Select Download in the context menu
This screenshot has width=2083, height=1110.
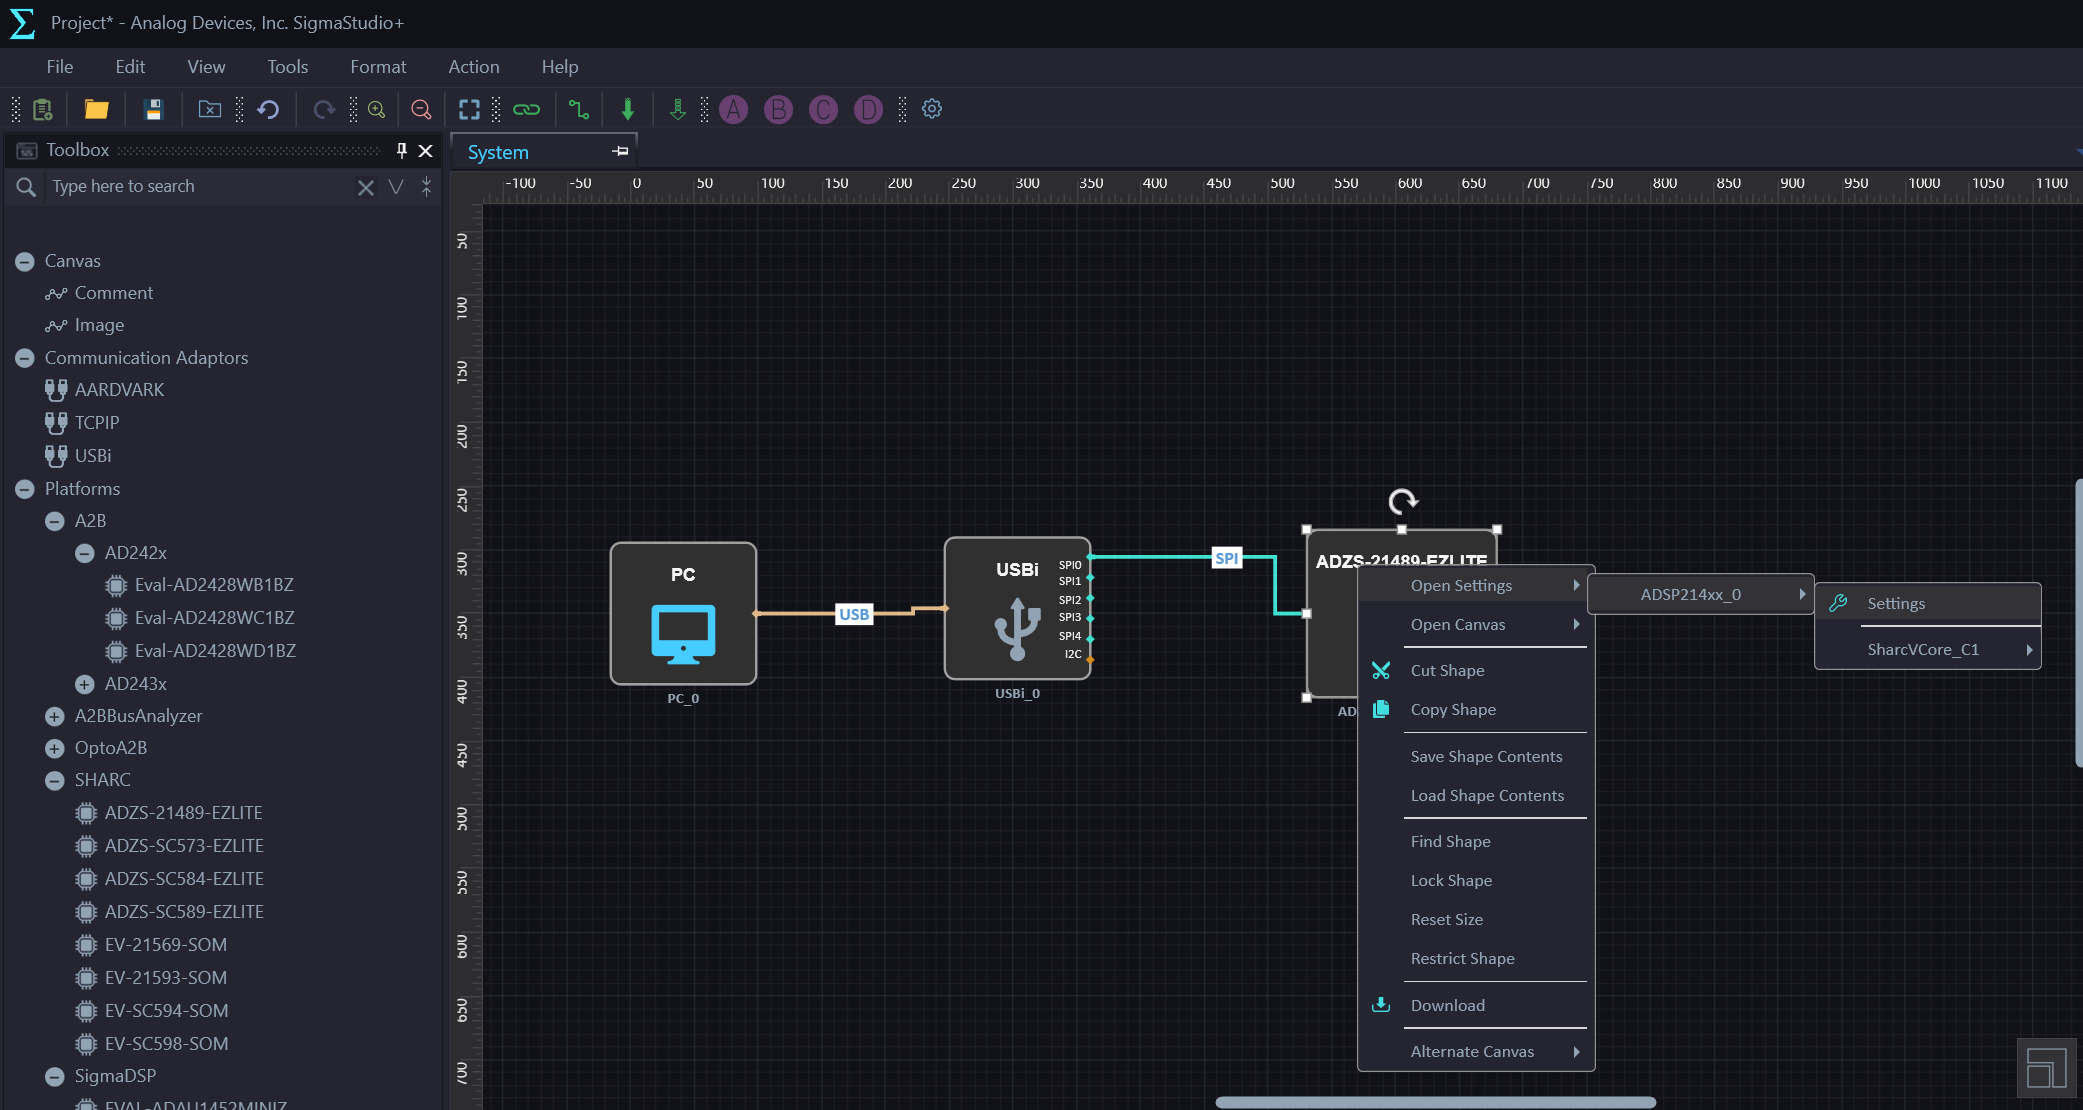(1476, 1005)
